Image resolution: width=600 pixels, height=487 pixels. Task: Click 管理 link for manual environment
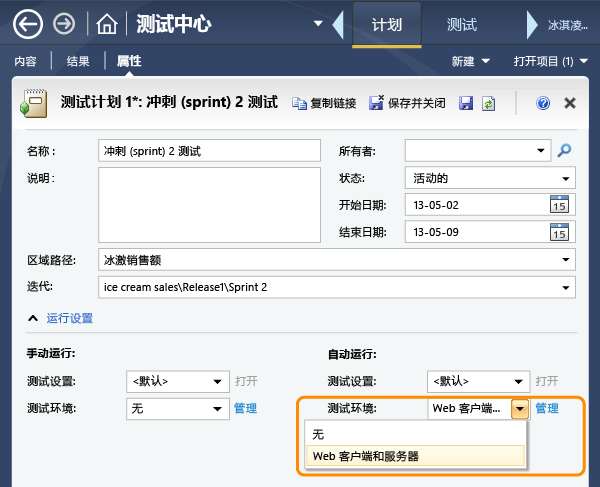pos(245,408)
